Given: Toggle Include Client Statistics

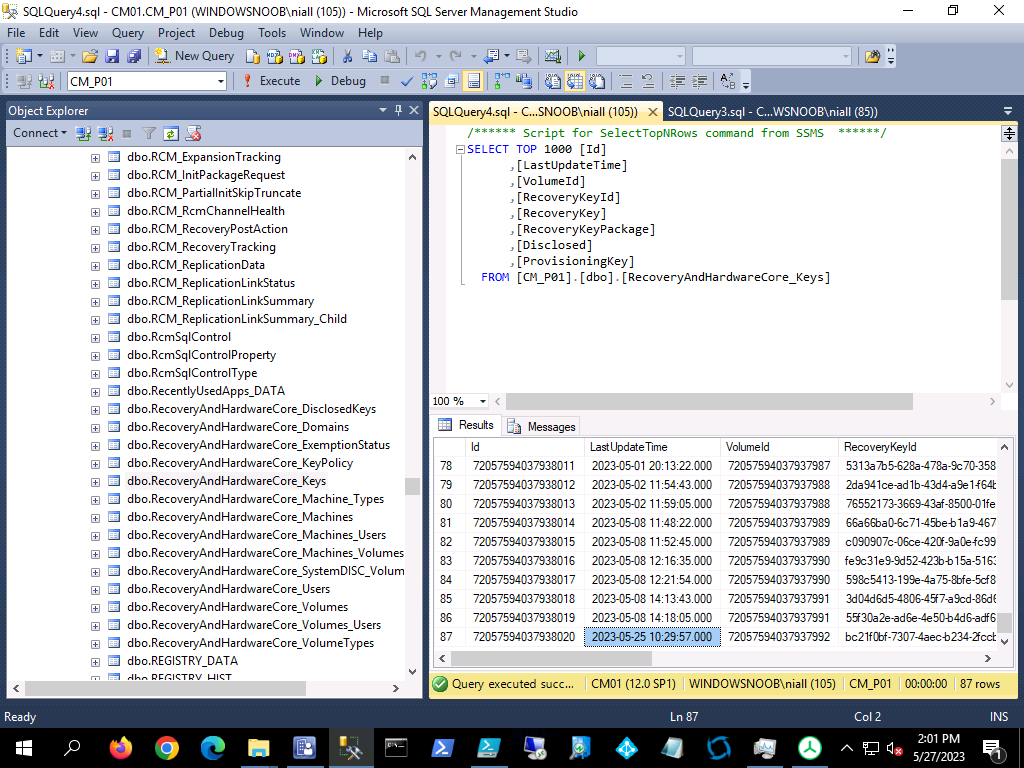Looking at the screenshot, I should pyautogui.click(x=524, y=82).
